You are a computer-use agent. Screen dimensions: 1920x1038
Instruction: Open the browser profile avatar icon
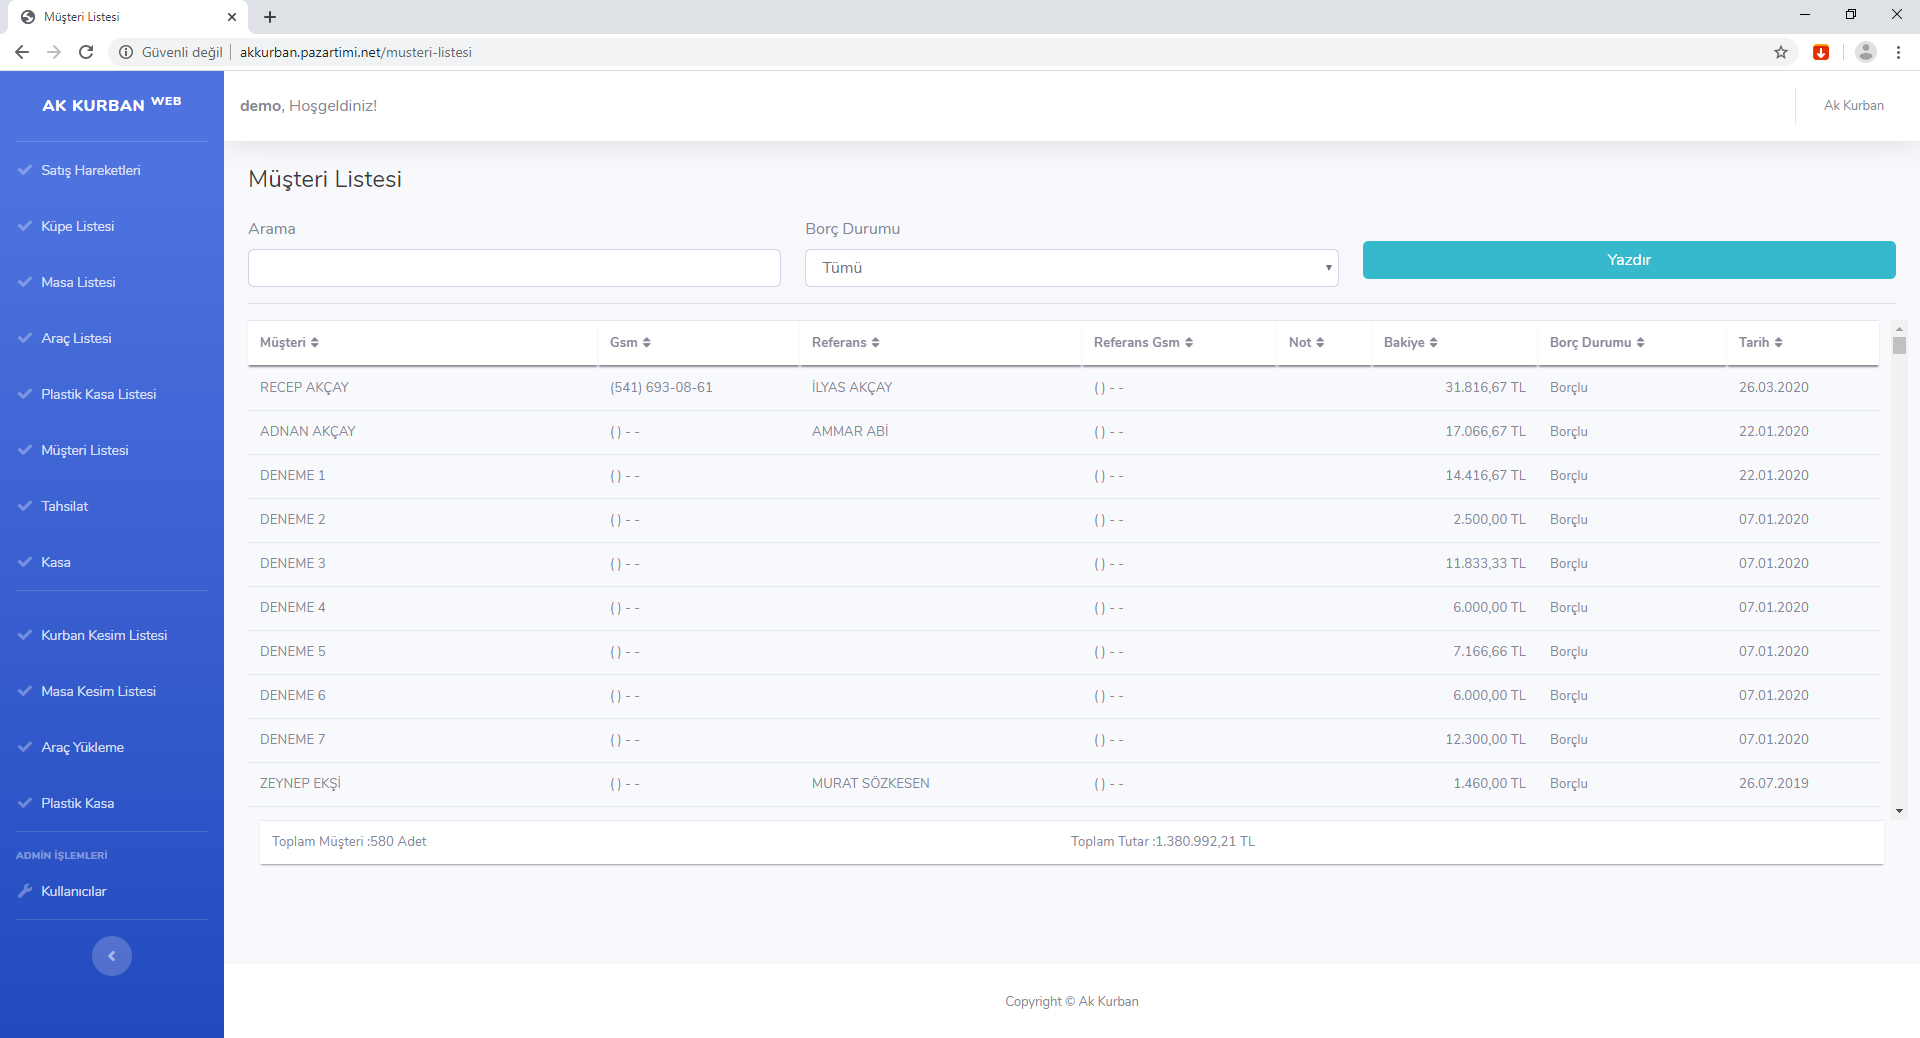(1865, 52)
